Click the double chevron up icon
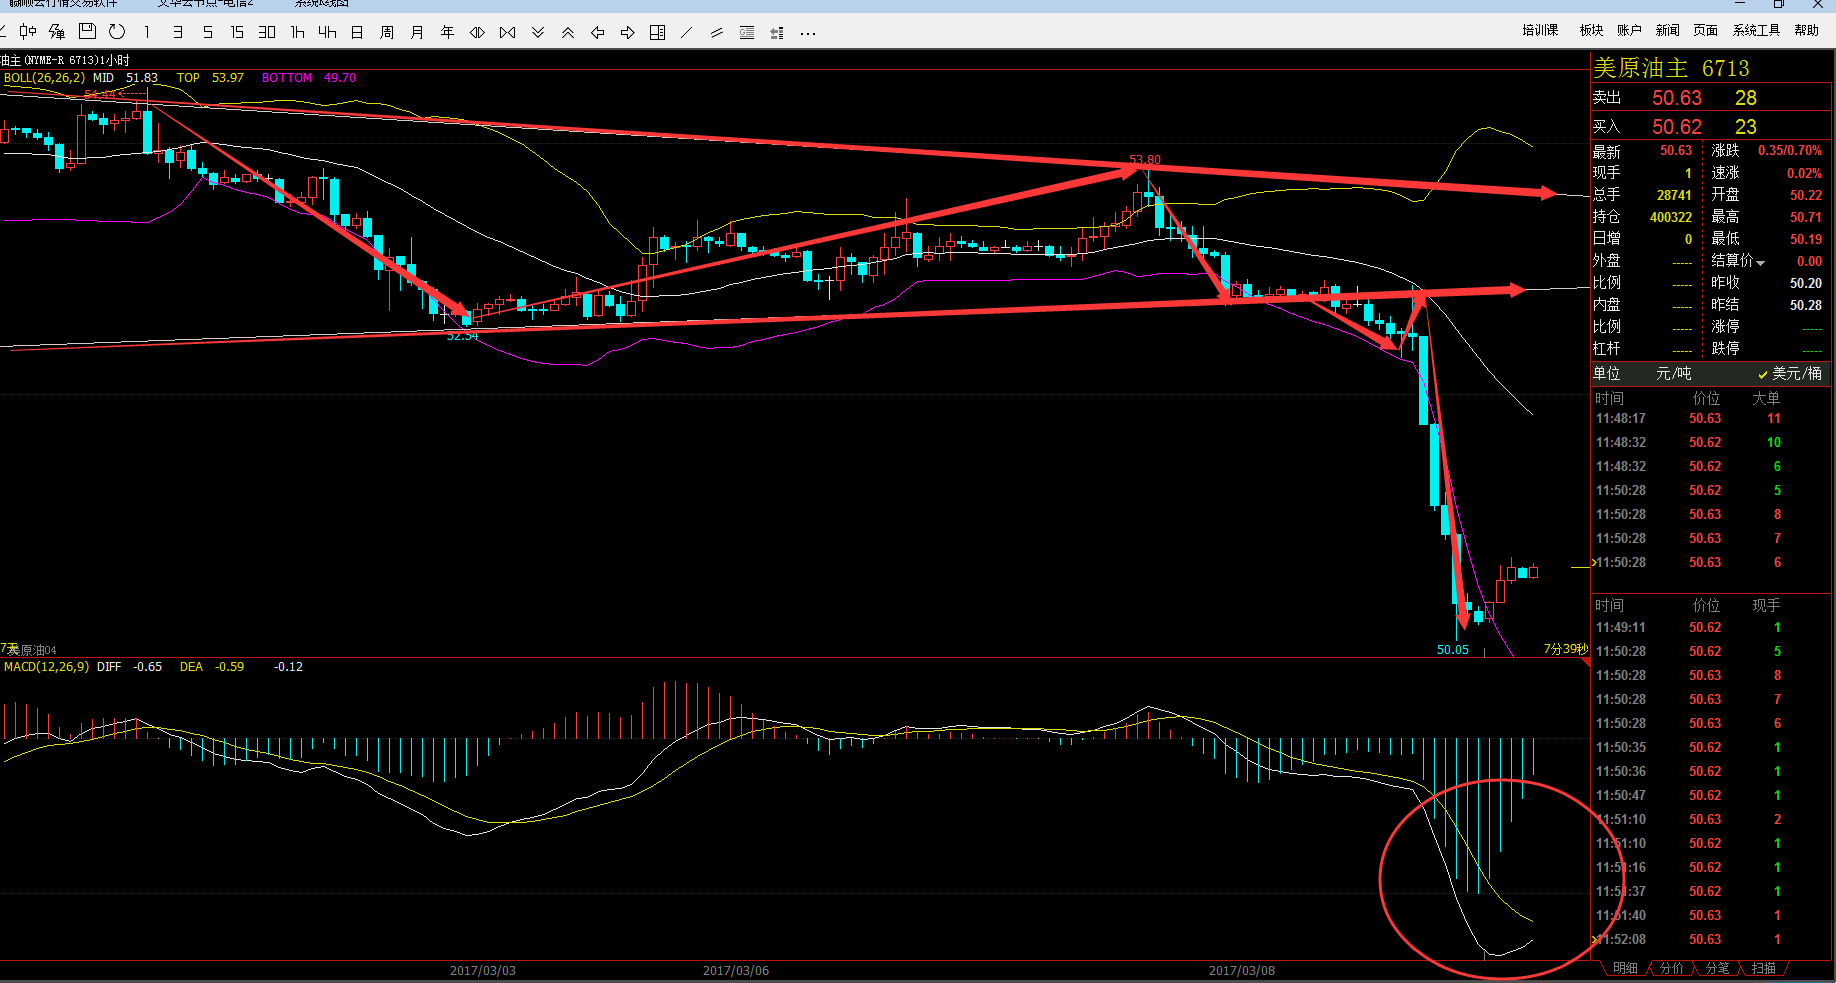This screenshot has width=1836, height=983. pyautogui.click(x=567, y=32)
